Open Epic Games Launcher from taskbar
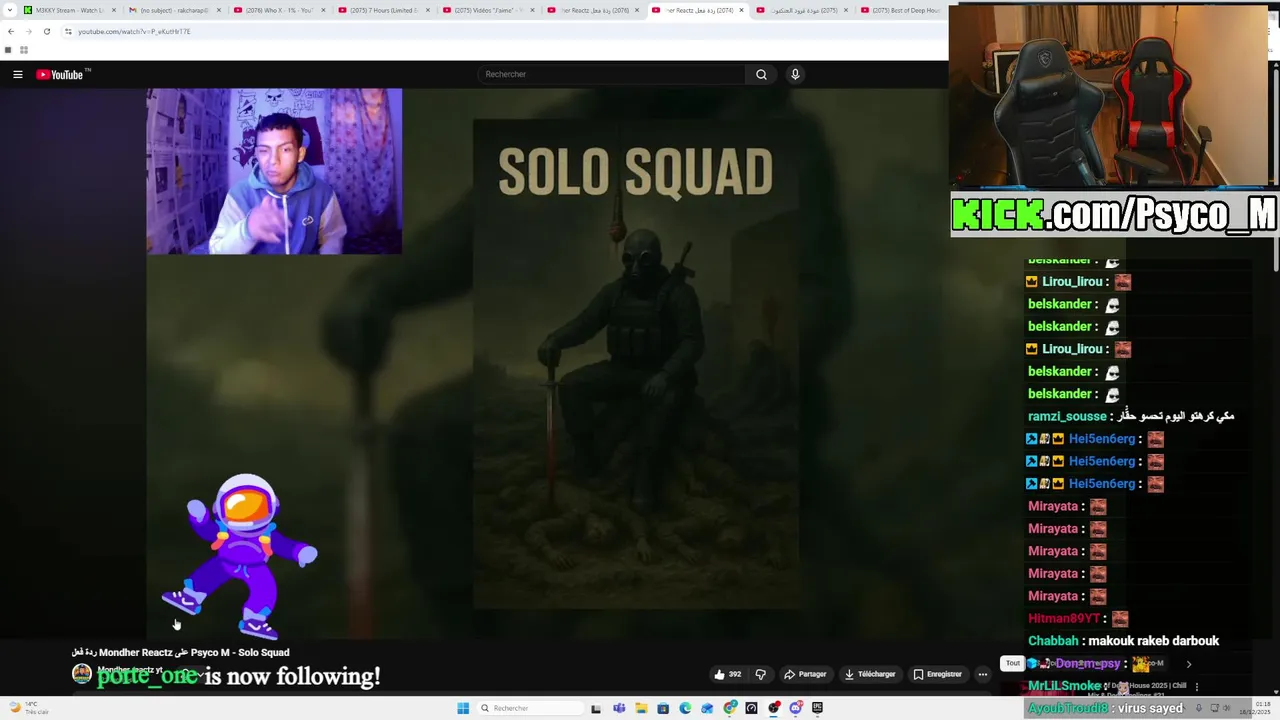This screenshot has width=1280, height=720. point(817,708)
